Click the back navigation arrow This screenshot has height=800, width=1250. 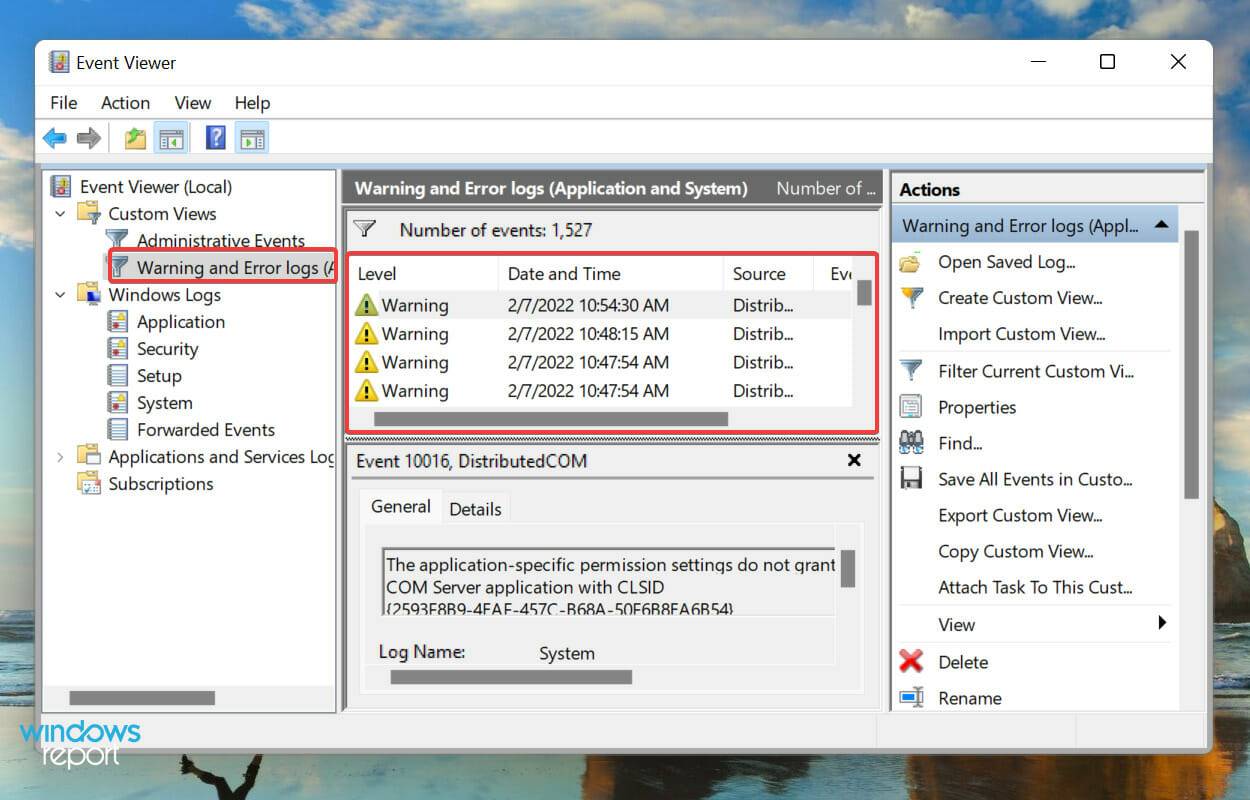55,137
